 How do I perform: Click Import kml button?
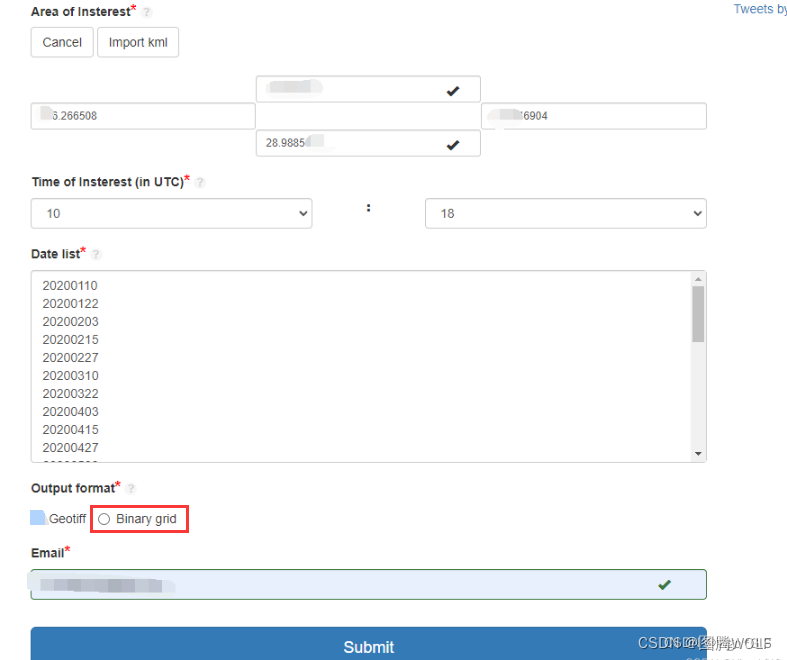(138, 42)
